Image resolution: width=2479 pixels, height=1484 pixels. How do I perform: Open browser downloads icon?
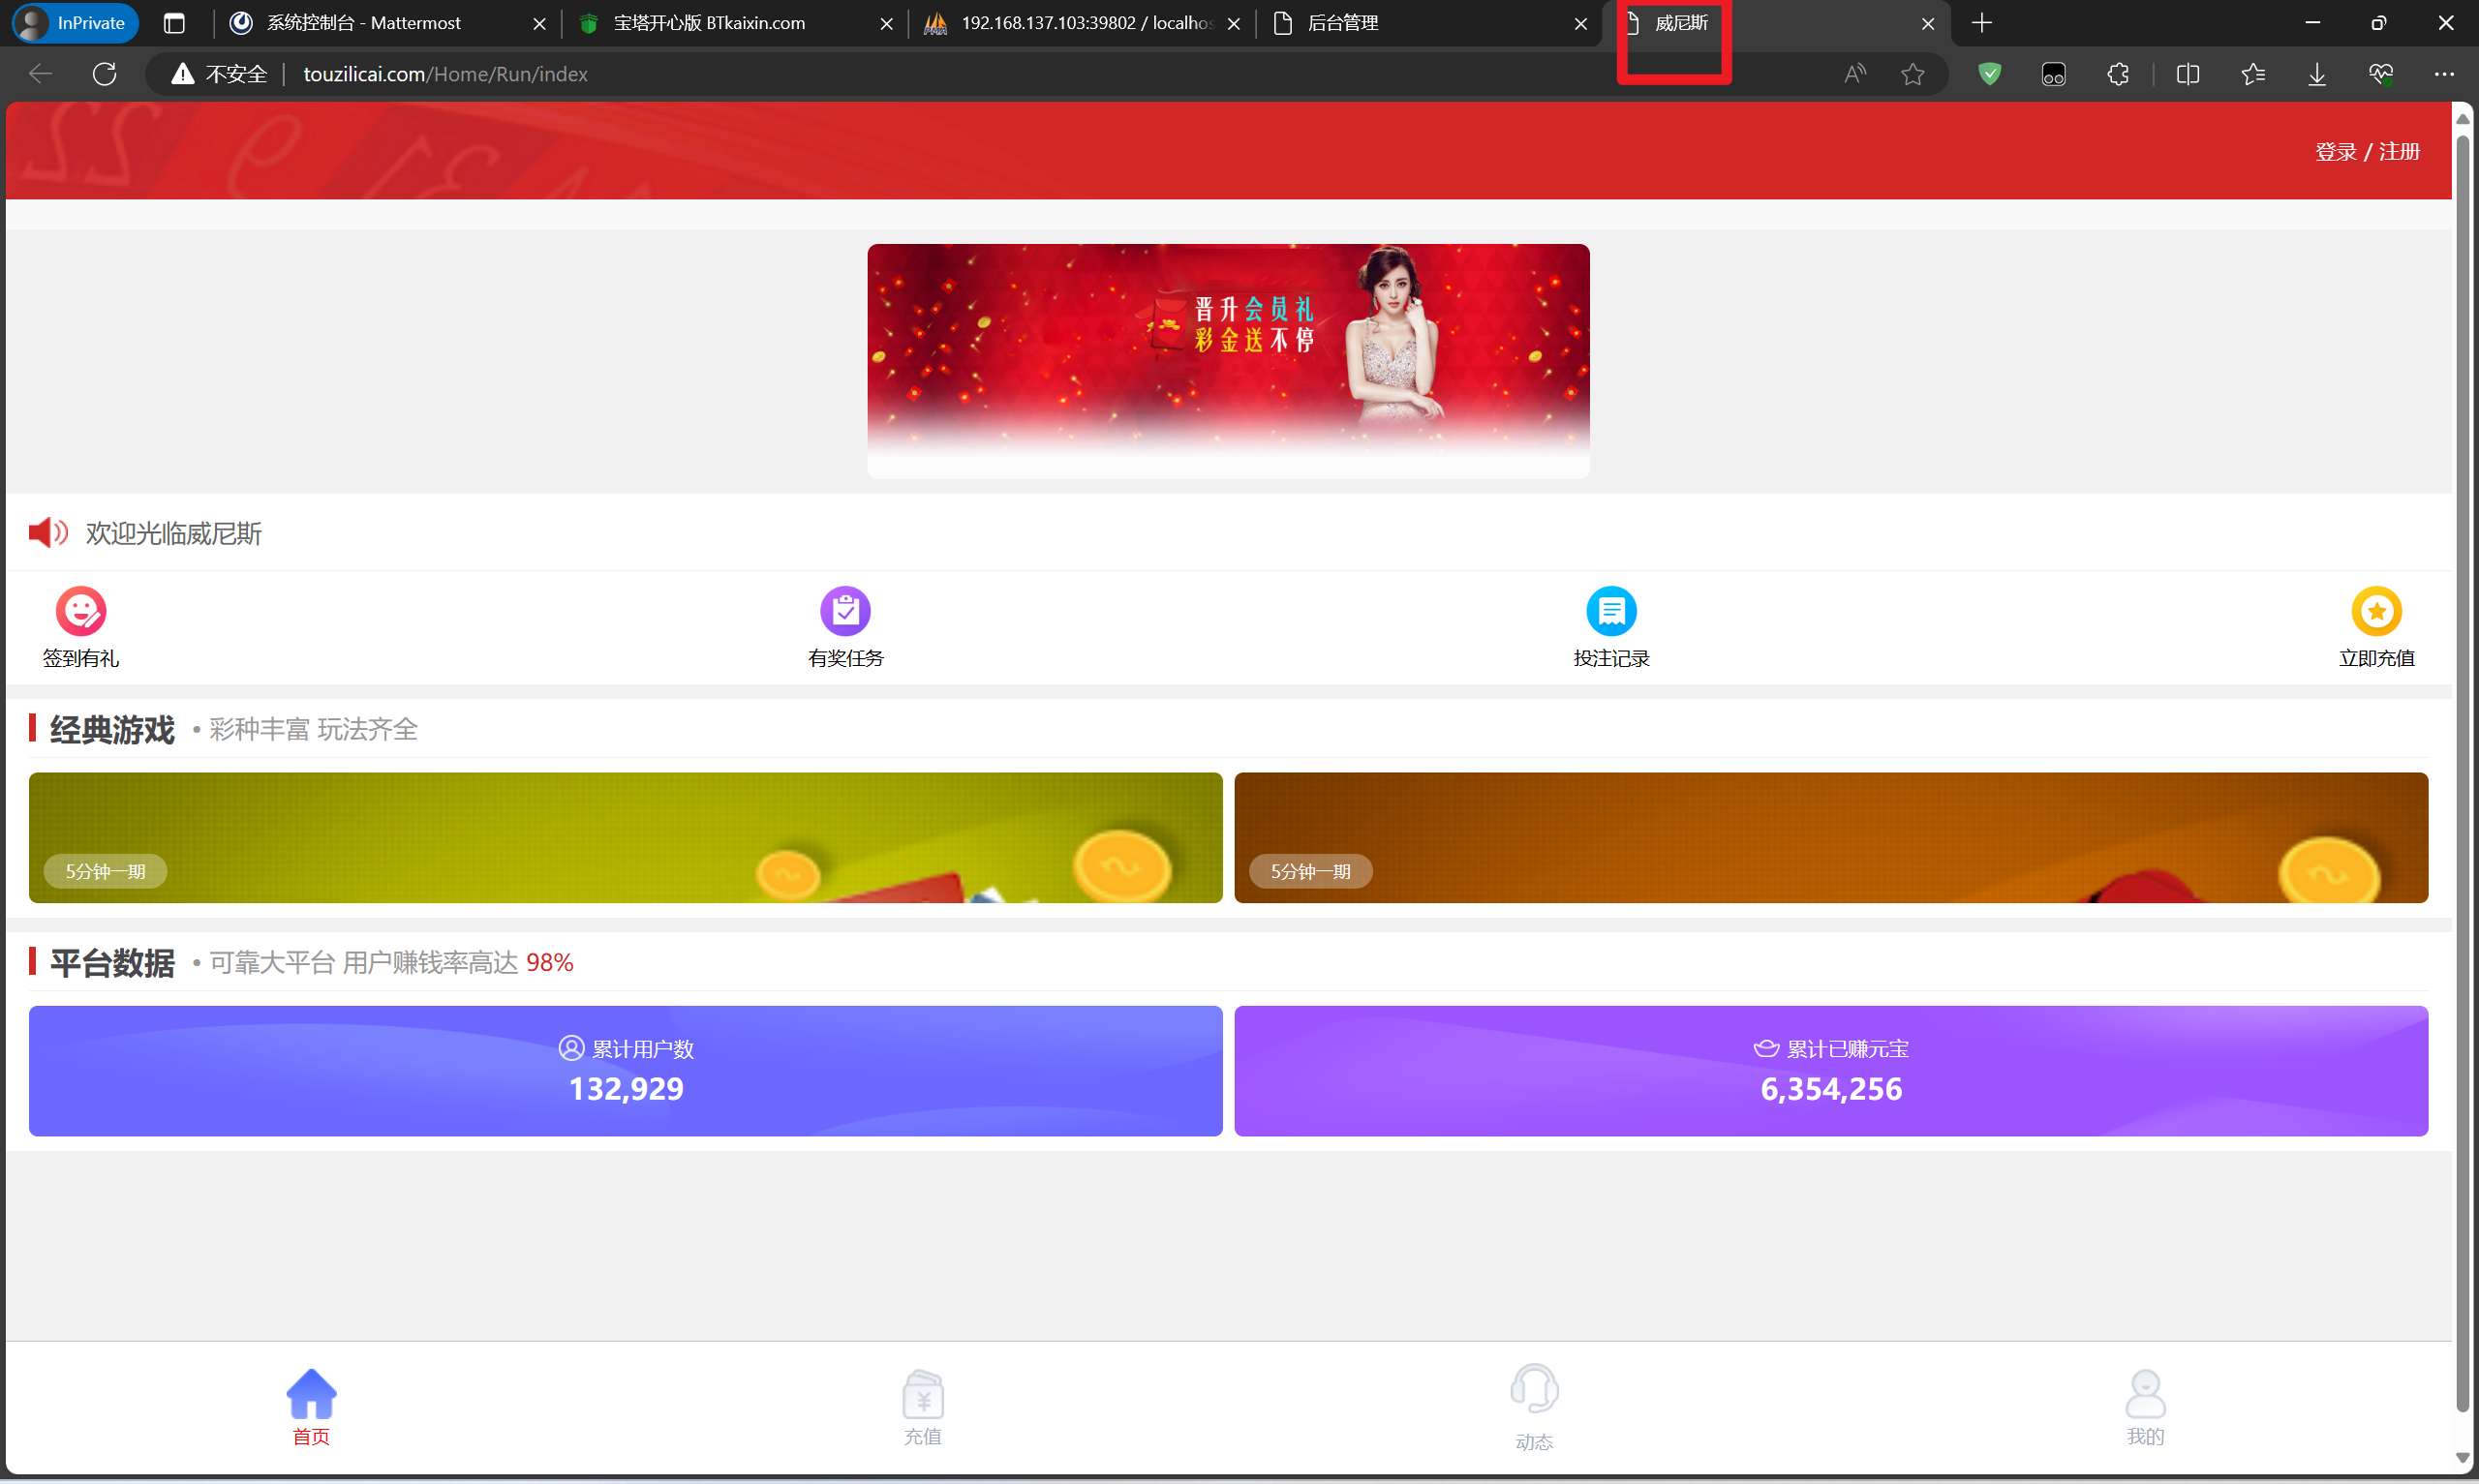pos(2316,74)
